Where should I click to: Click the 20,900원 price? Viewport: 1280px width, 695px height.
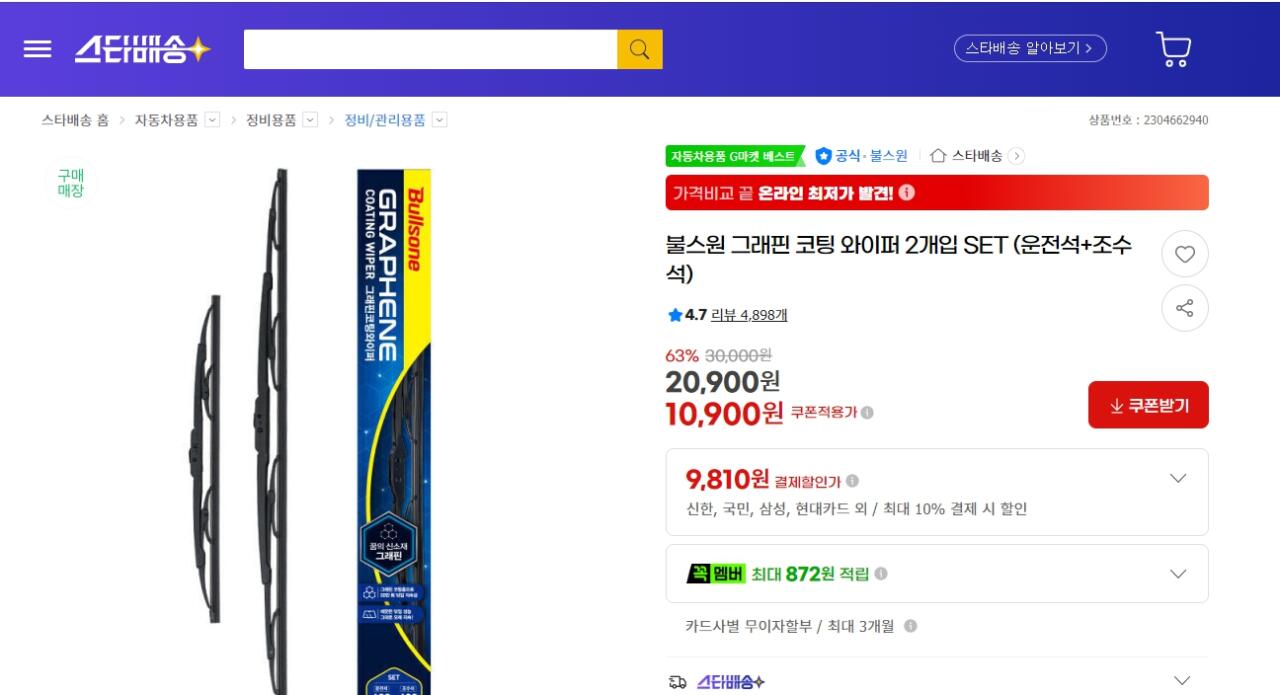click(722, 381)
